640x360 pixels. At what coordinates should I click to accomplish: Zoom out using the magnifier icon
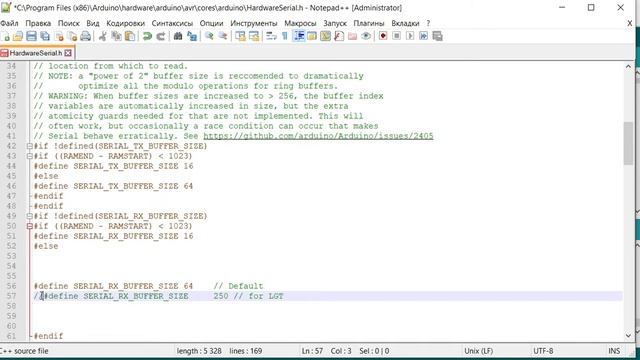[223, 36]
